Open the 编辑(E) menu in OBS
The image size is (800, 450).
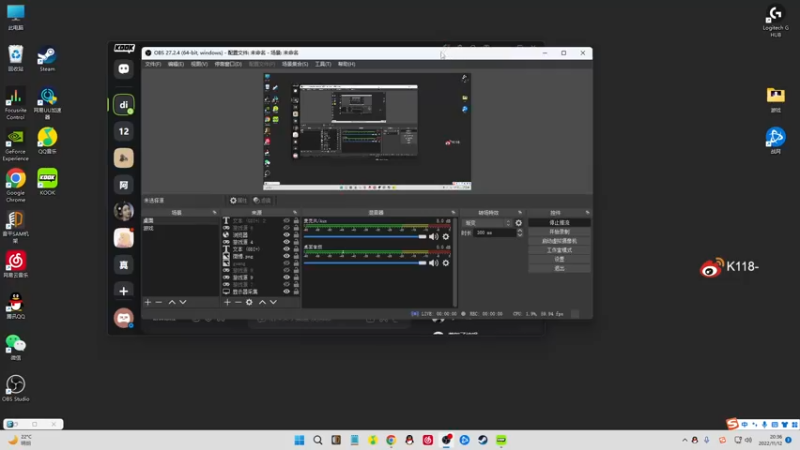pyautogui.click(x=176, y=64)
